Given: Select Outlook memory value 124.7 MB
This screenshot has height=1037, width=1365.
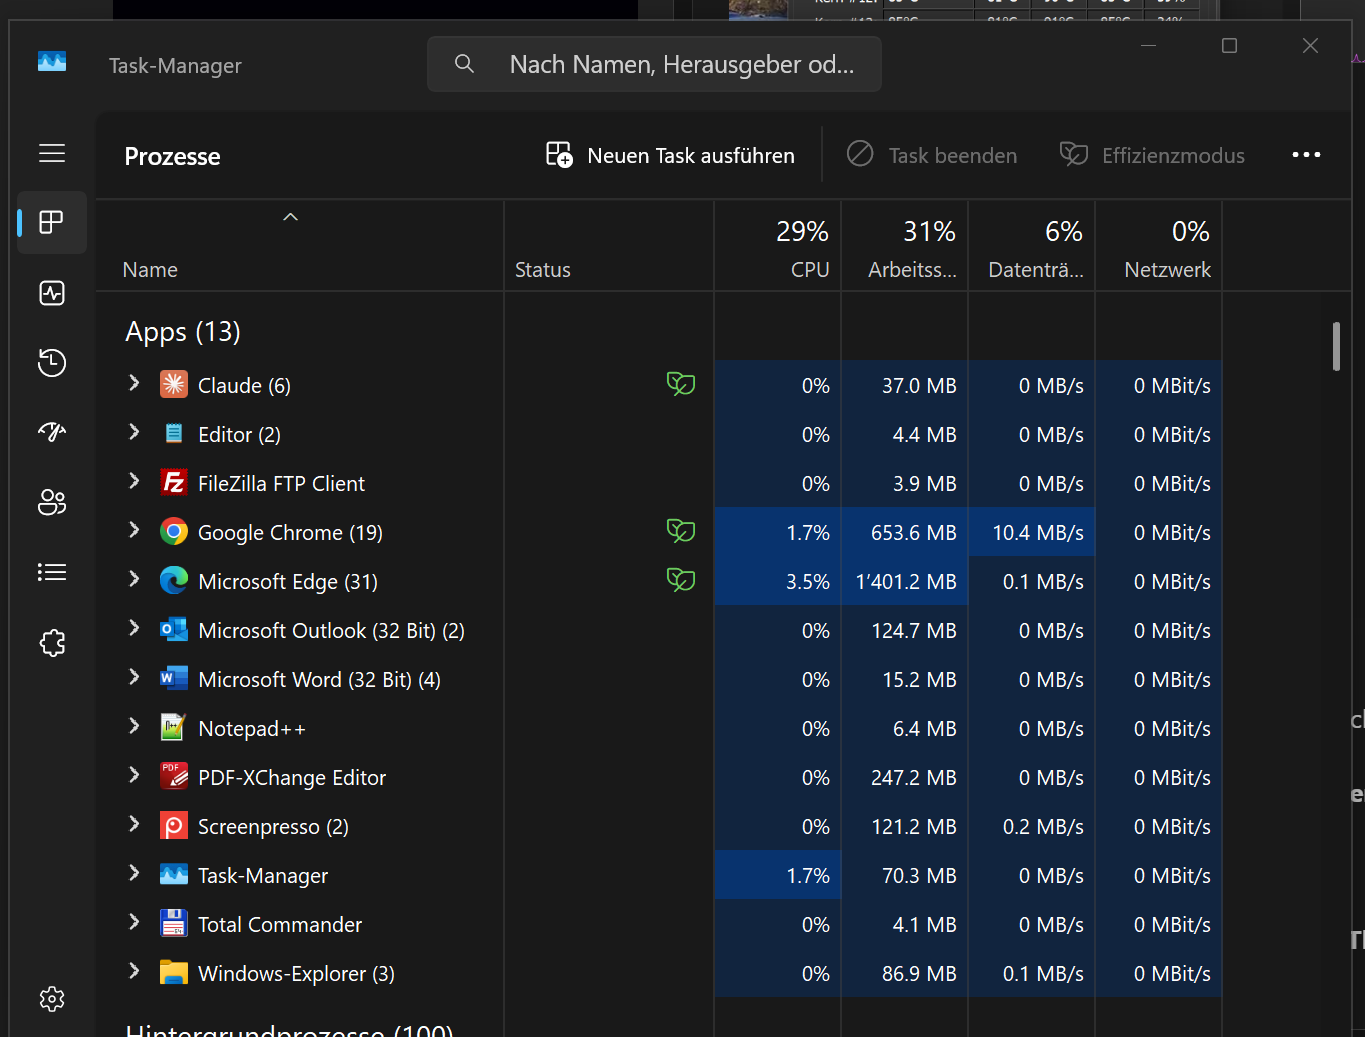Looking at the screenshot, I should point(914,630).
